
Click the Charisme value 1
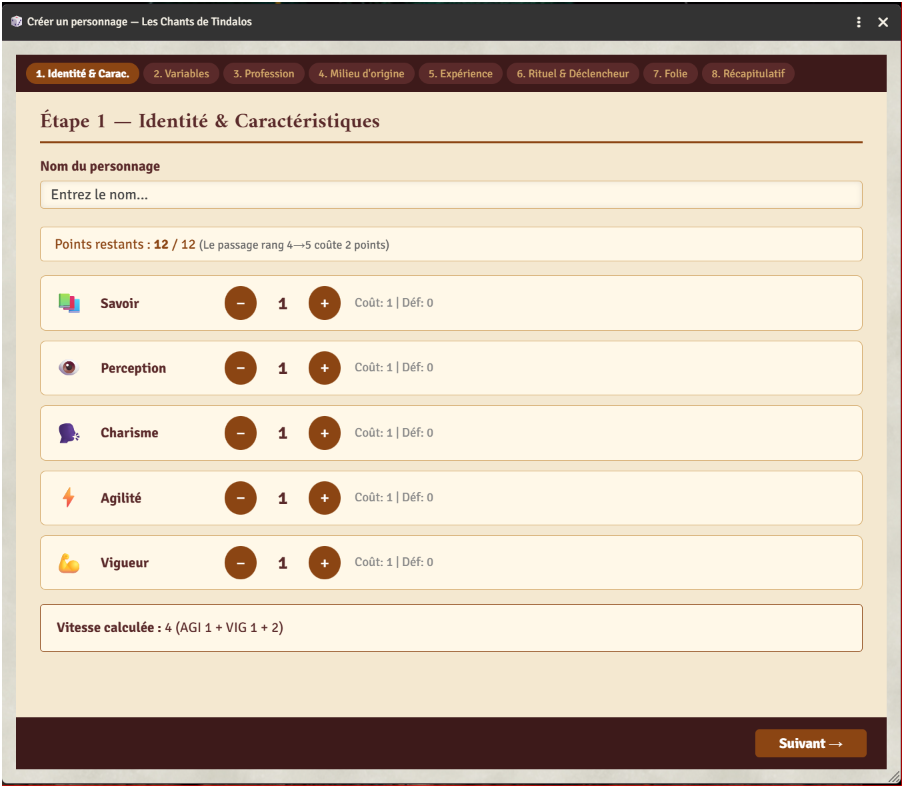(282, 433)
